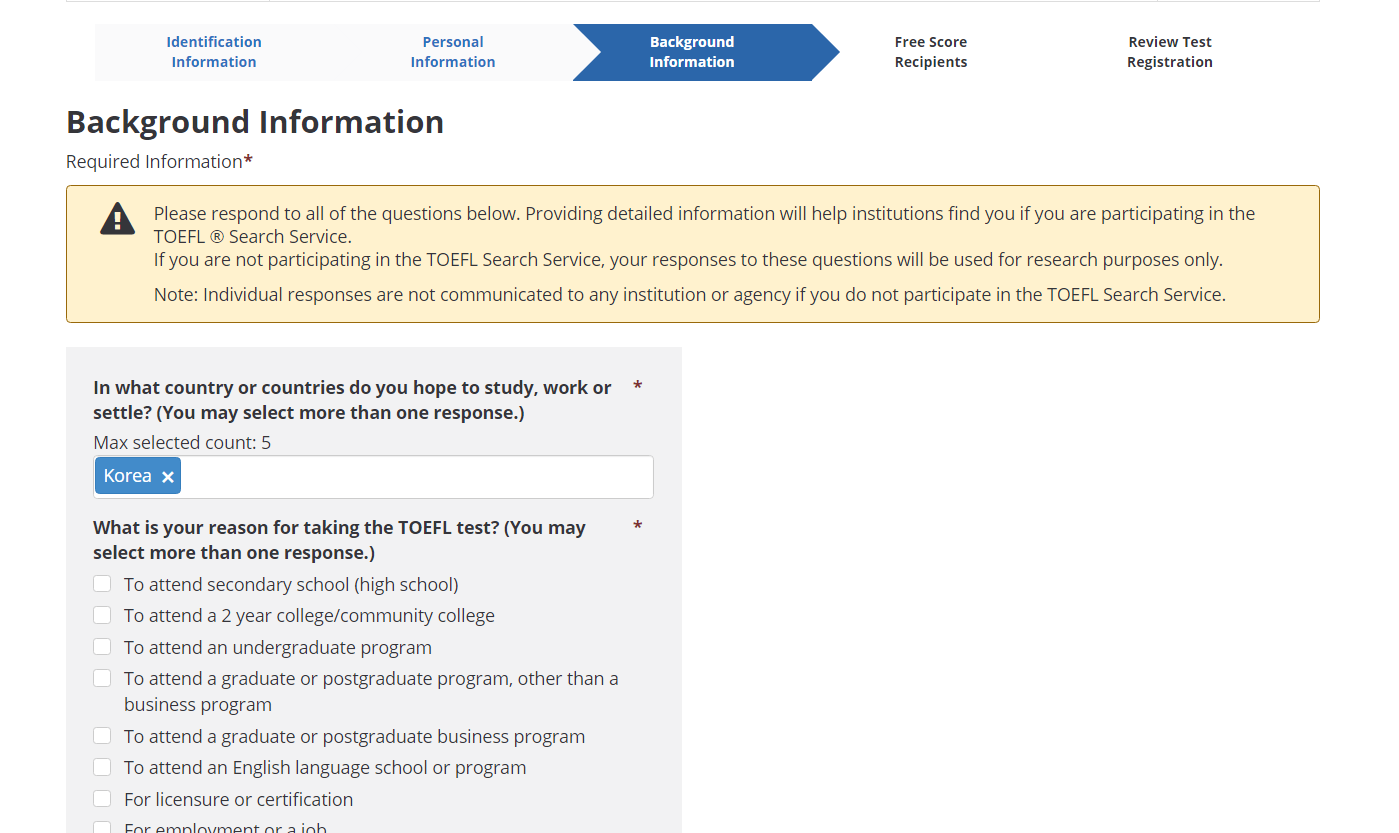Screen dimensions: 1399x833
Task: Tick '2 year college/community college' option
Action: click(102, 615)
